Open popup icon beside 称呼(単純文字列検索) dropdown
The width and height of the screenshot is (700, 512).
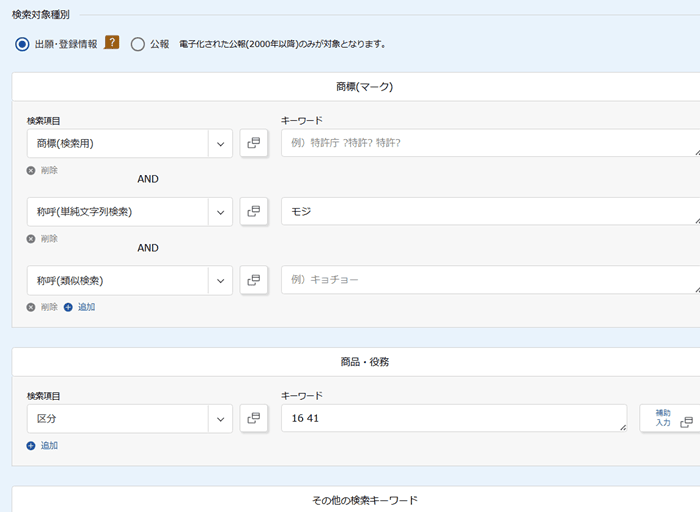(x=254, y=211)
